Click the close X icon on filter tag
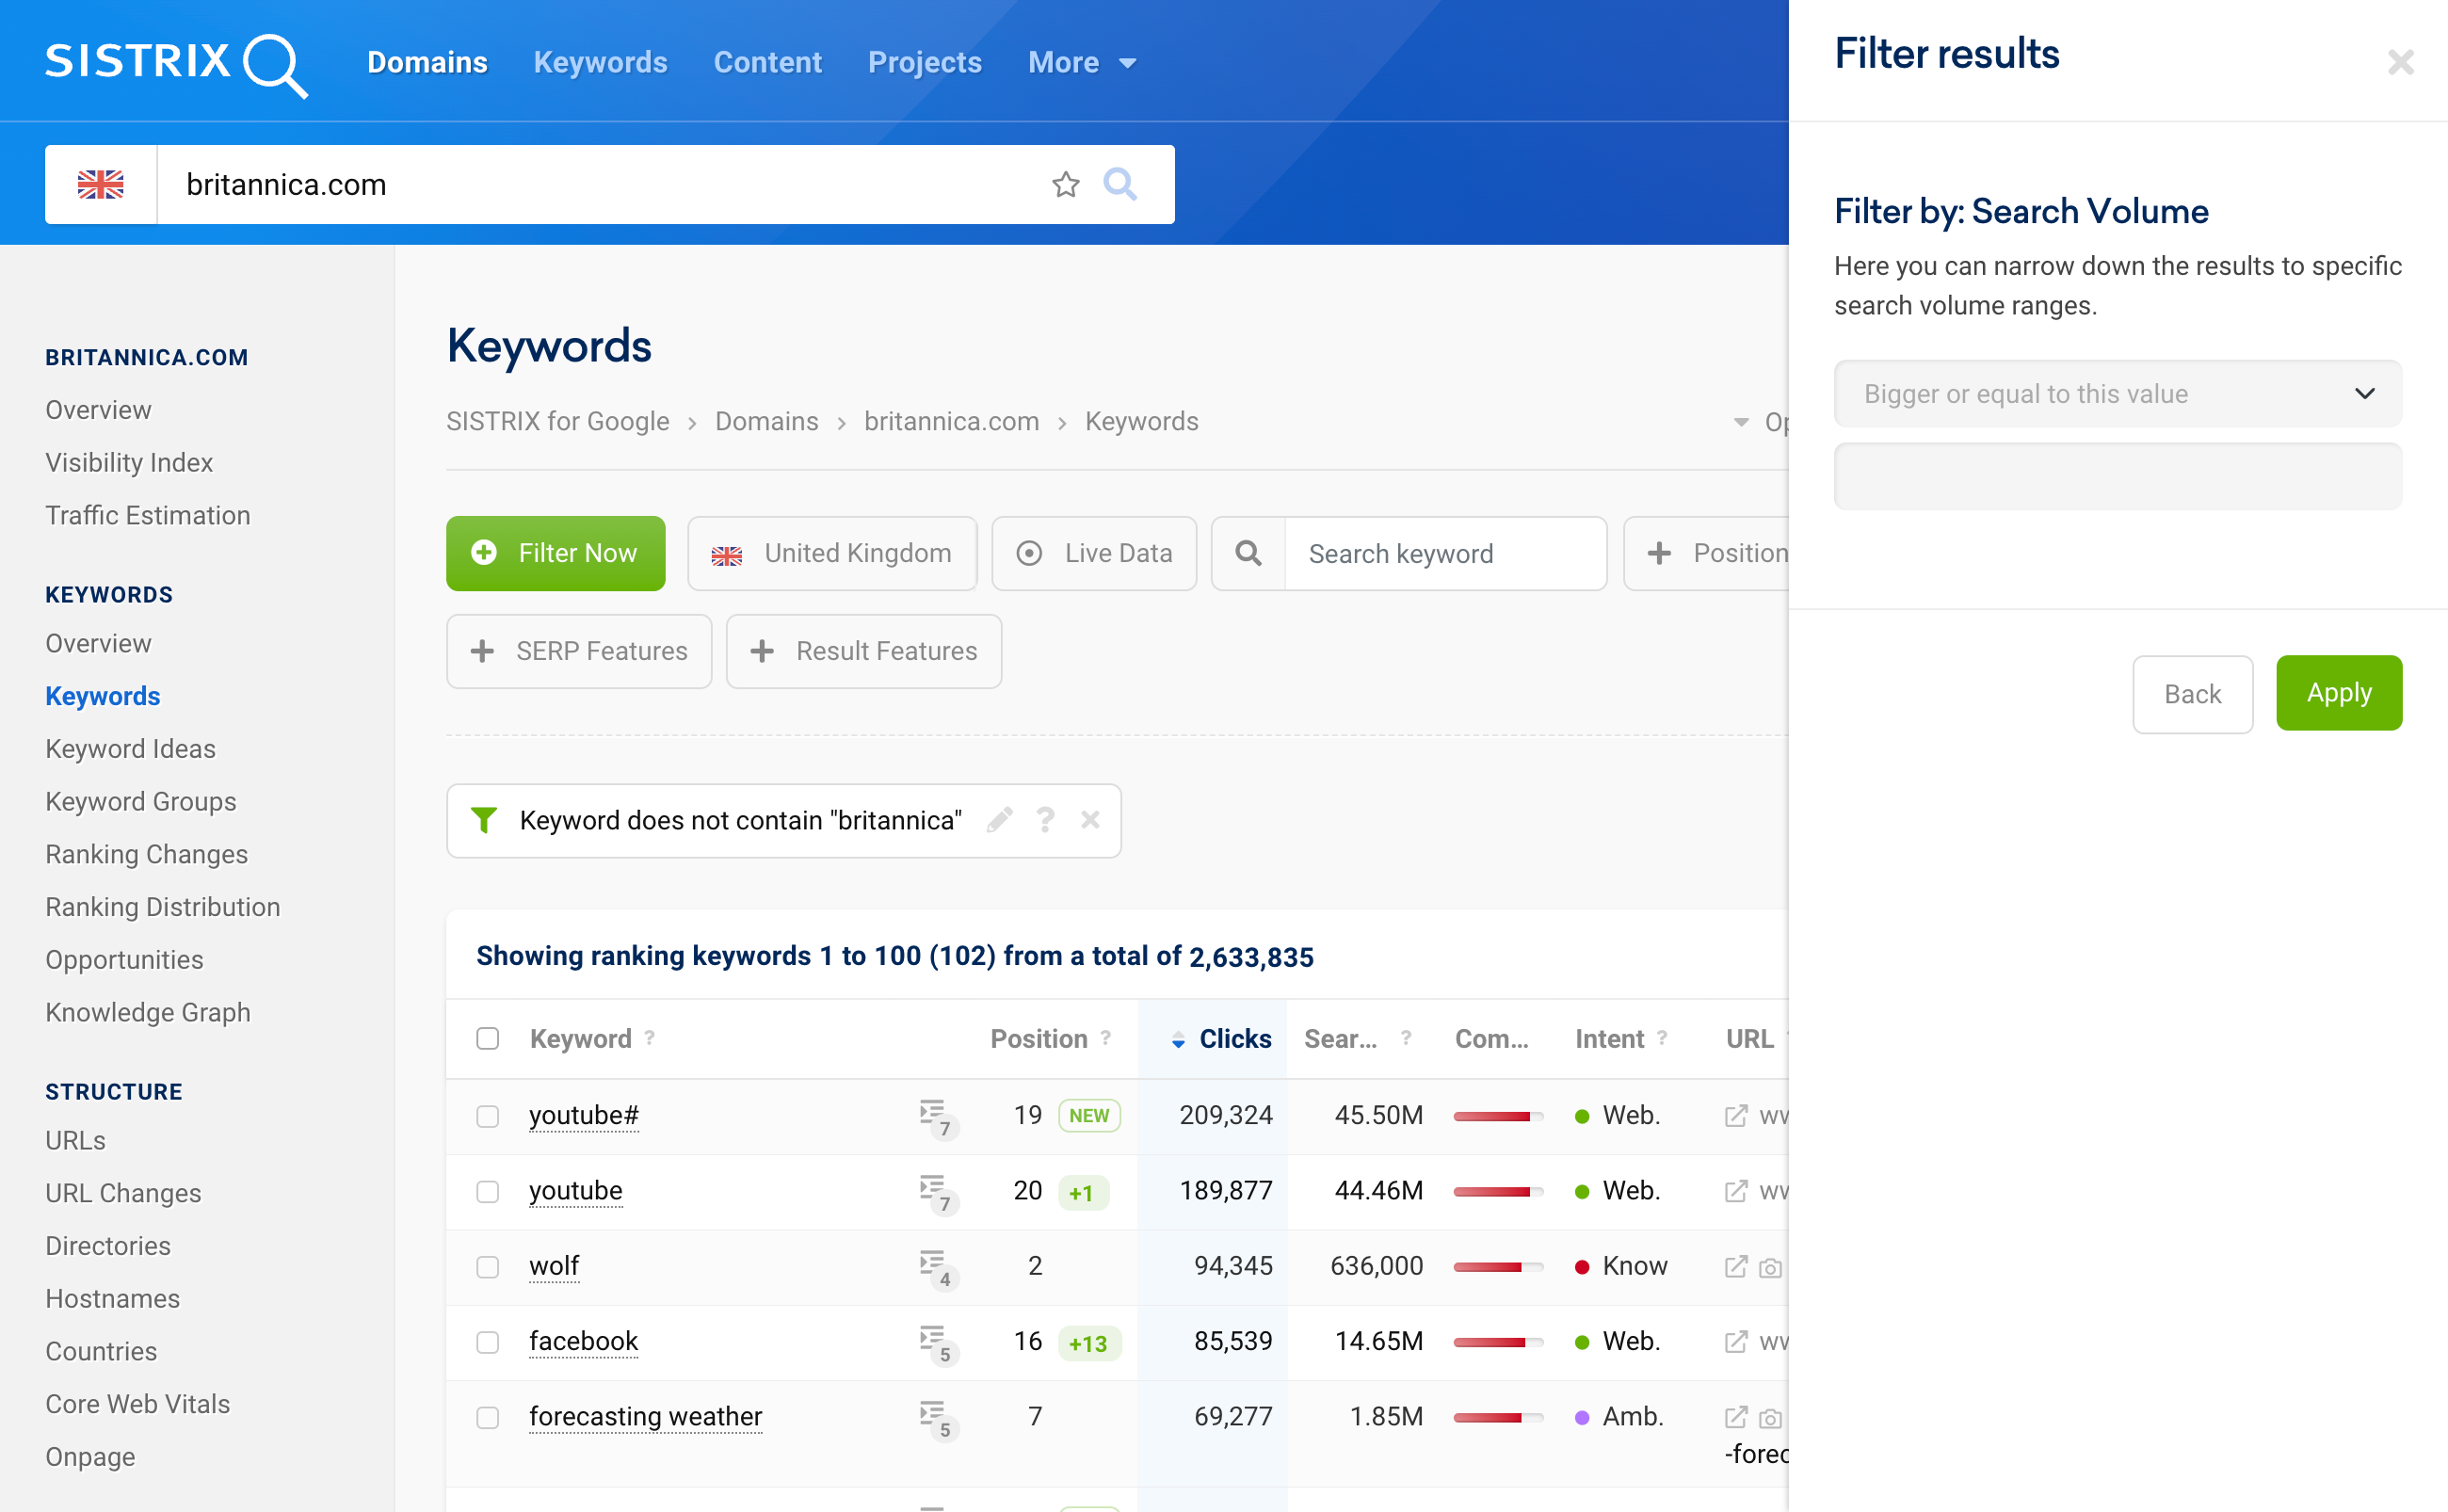Screen dimensions: 2448x1512 1091,822
